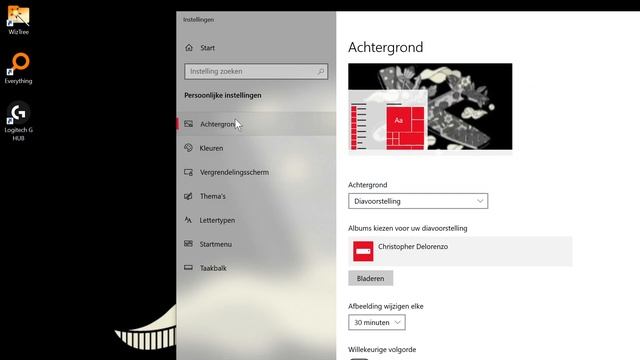The image size is (640, 360).
Task: Open the Thema's settings page
Action: [256, 196]
